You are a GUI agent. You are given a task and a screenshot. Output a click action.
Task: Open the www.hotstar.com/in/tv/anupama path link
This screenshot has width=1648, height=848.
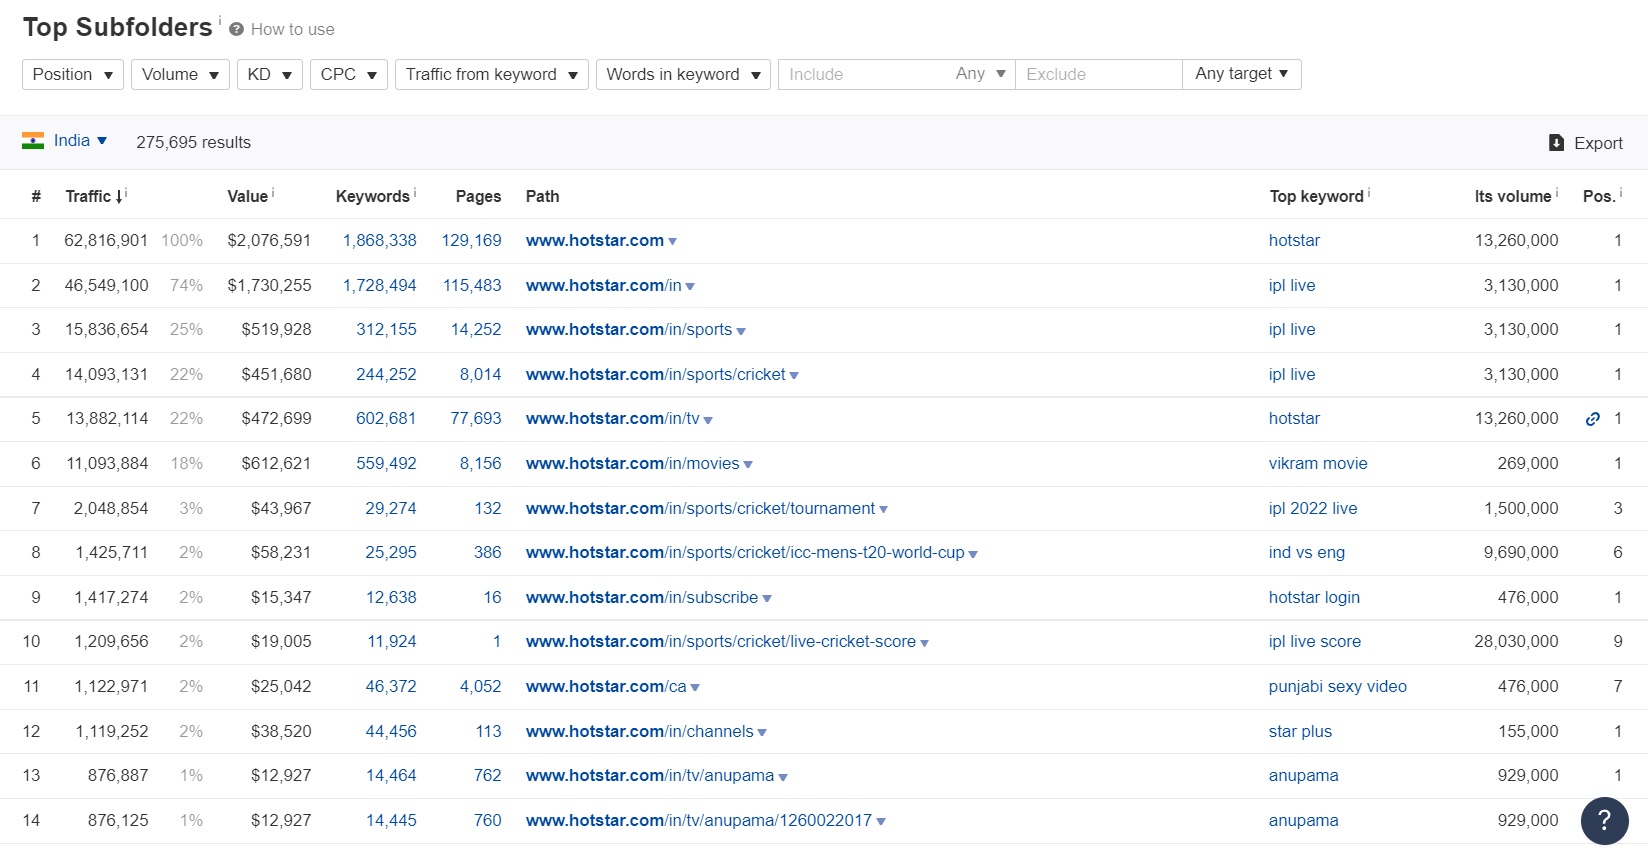tap(650, 775)
